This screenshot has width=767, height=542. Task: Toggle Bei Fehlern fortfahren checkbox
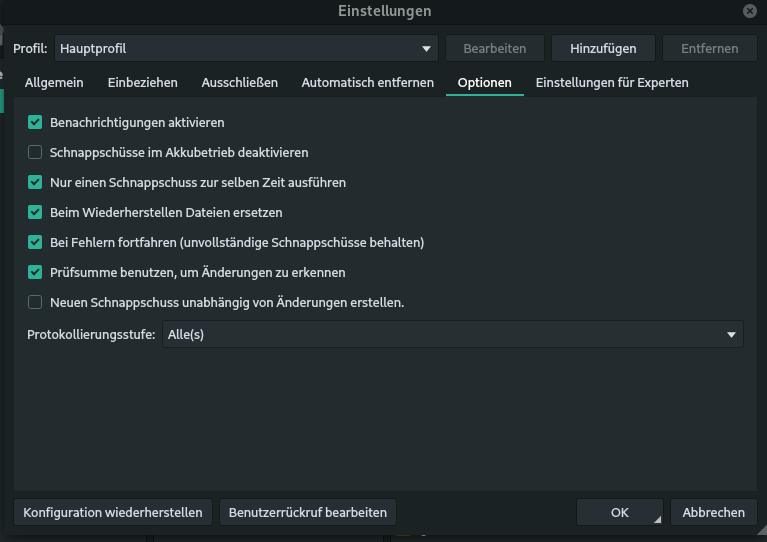coord(35,242)
